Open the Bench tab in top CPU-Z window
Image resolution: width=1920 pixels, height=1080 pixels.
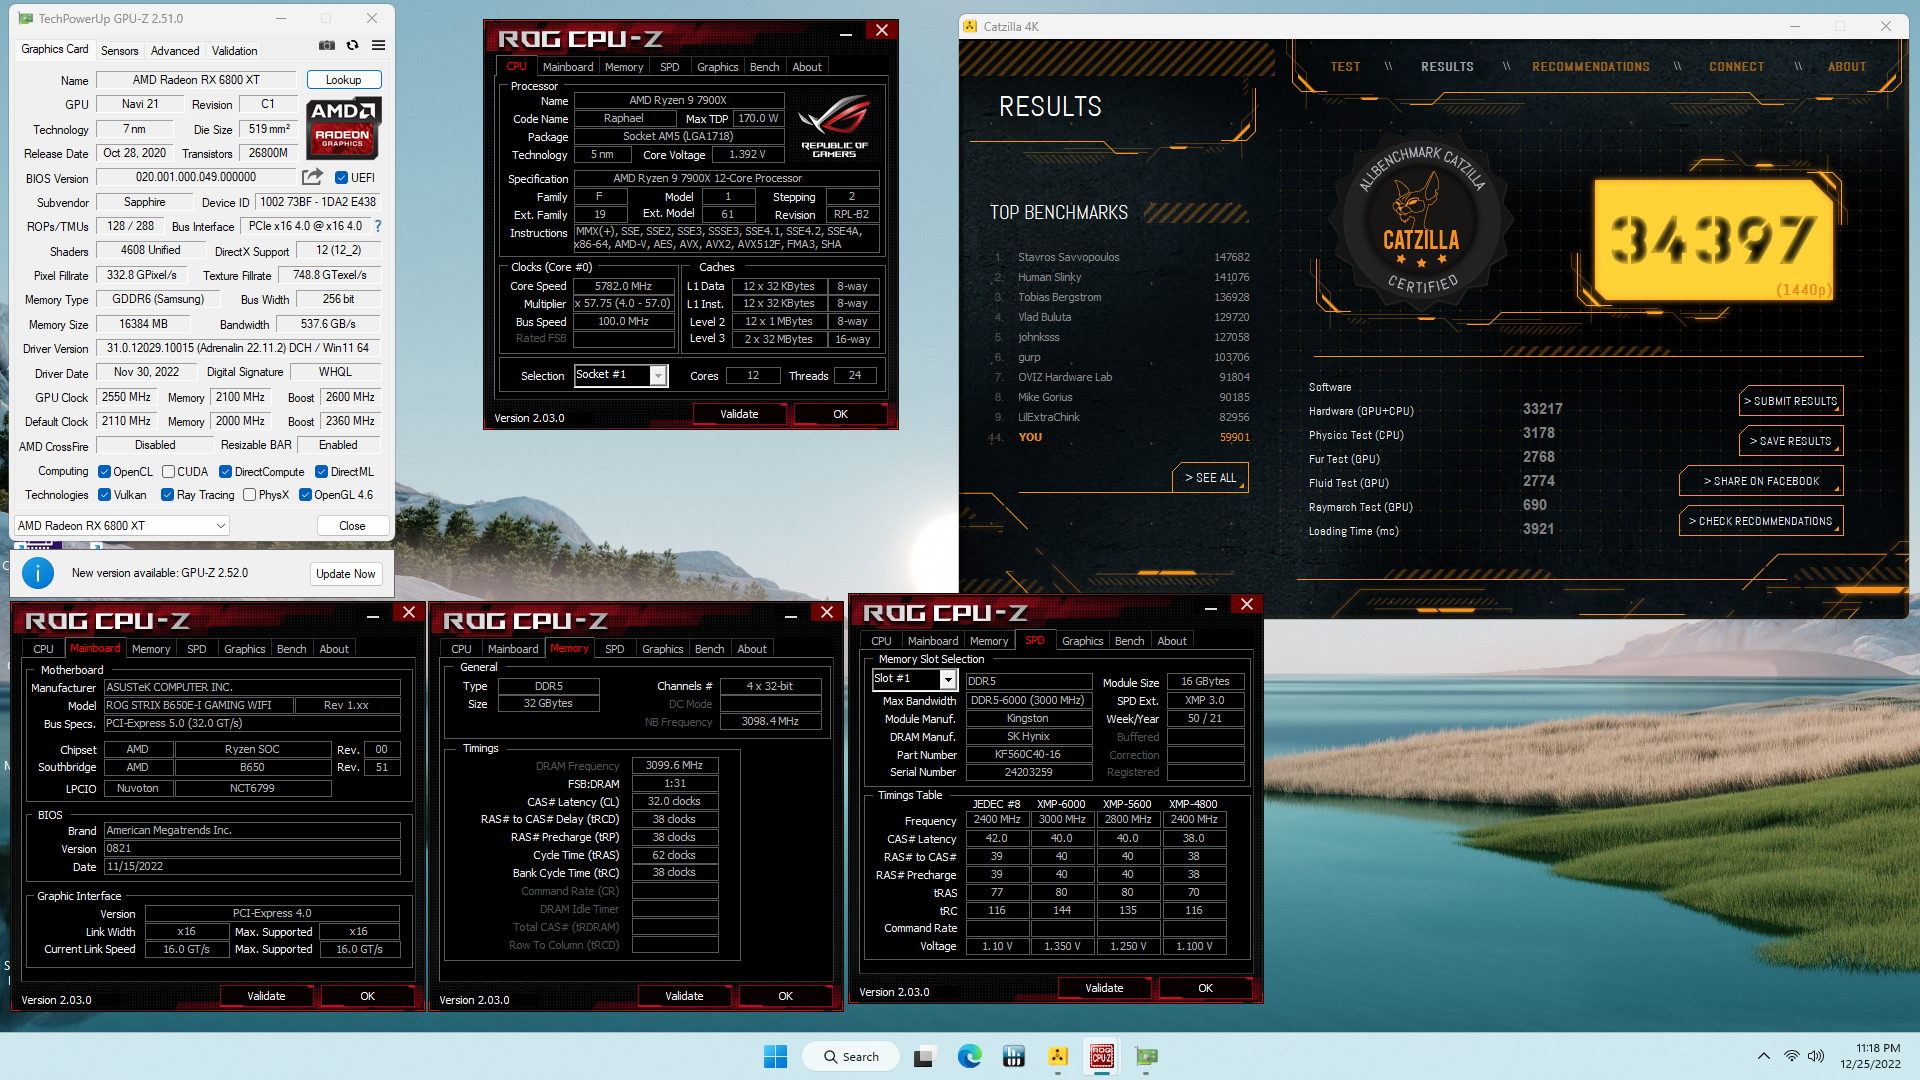click(x=764, y=67)
